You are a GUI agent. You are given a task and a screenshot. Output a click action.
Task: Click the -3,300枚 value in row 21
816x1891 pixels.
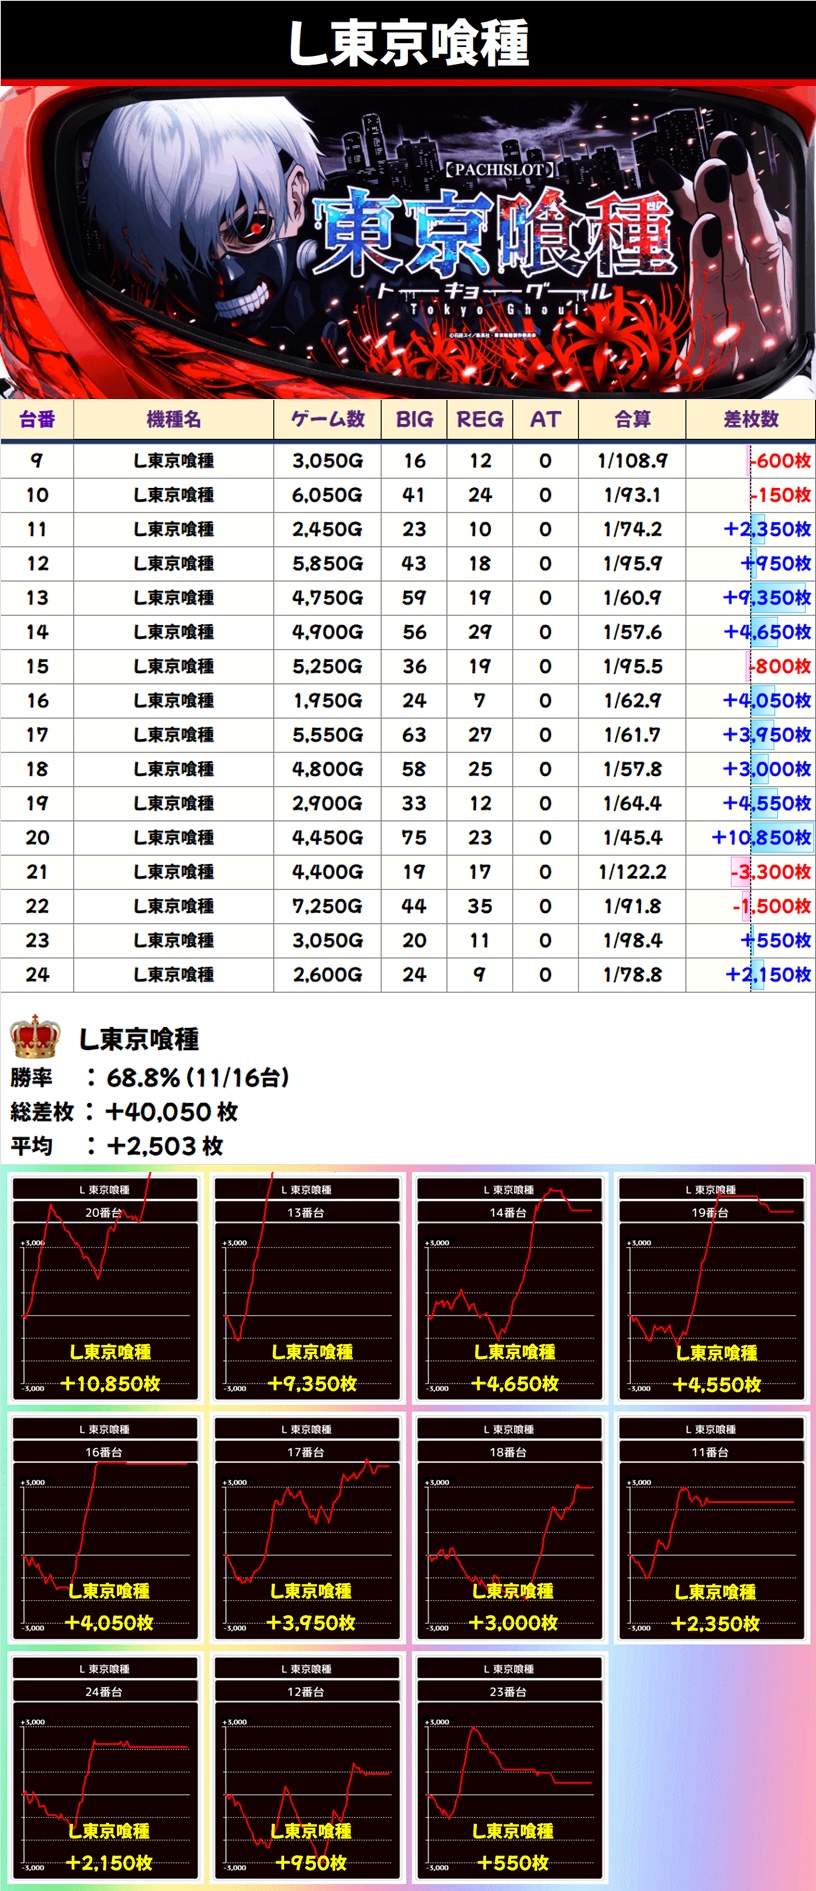[x=769, y=872]
